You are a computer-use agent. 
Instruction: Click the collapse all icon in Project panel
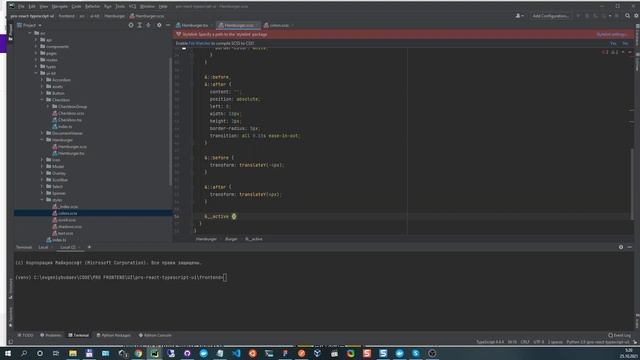[149, 25]
